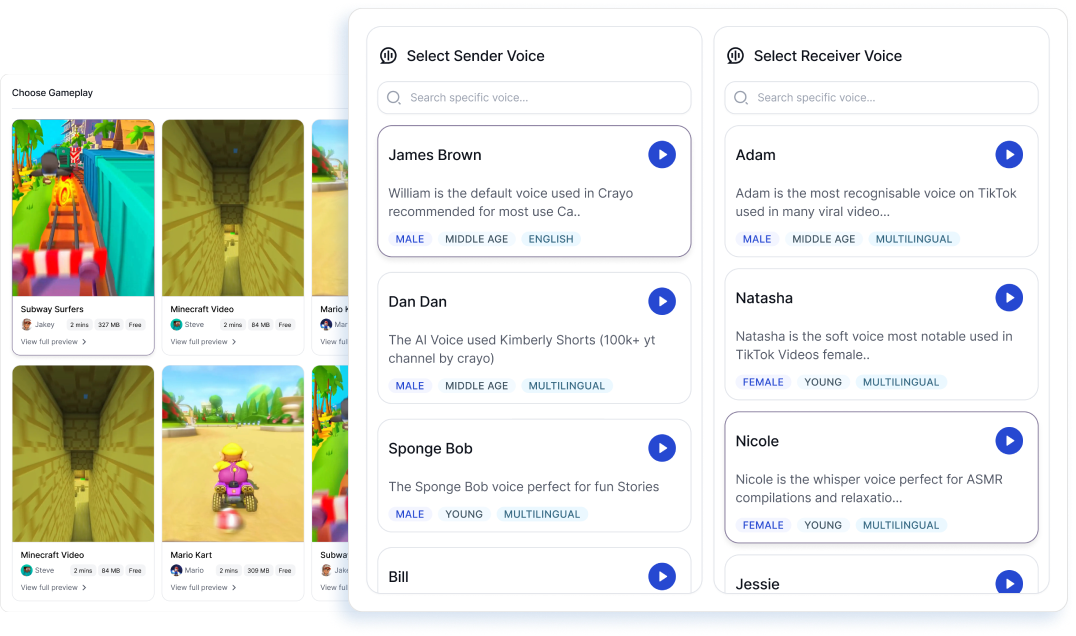Play the Bill voice preview
The width and height of the screenshot is (1076, 636).
662,576
